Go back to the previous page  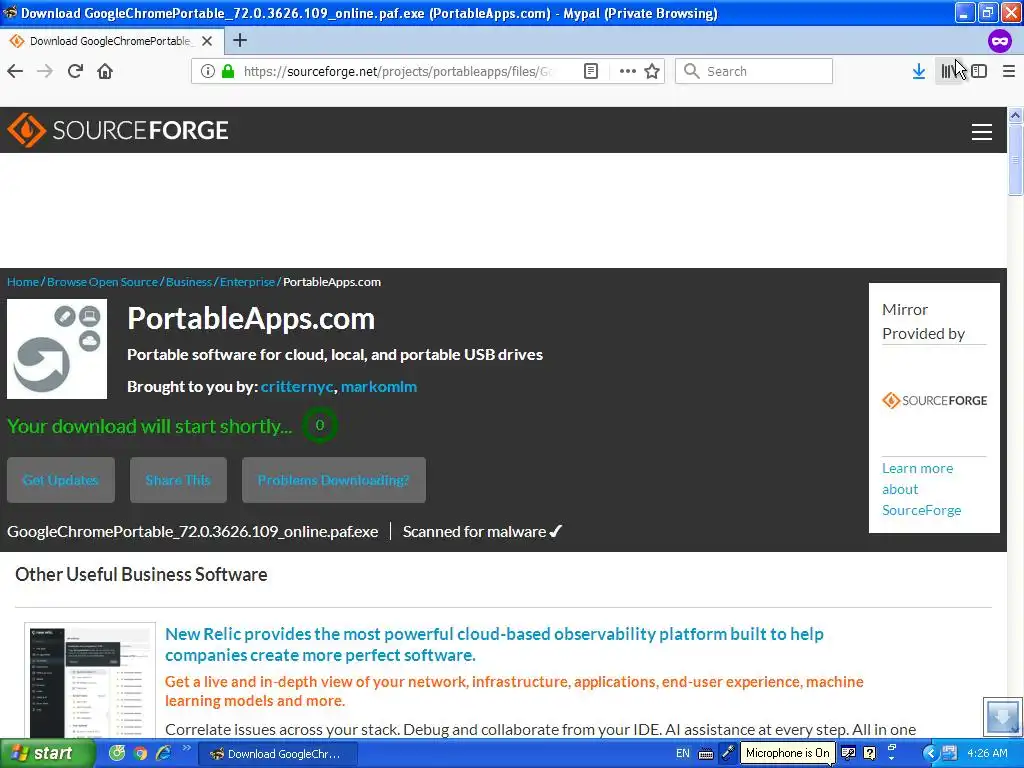pyautogui.click(x=15, y=71)
